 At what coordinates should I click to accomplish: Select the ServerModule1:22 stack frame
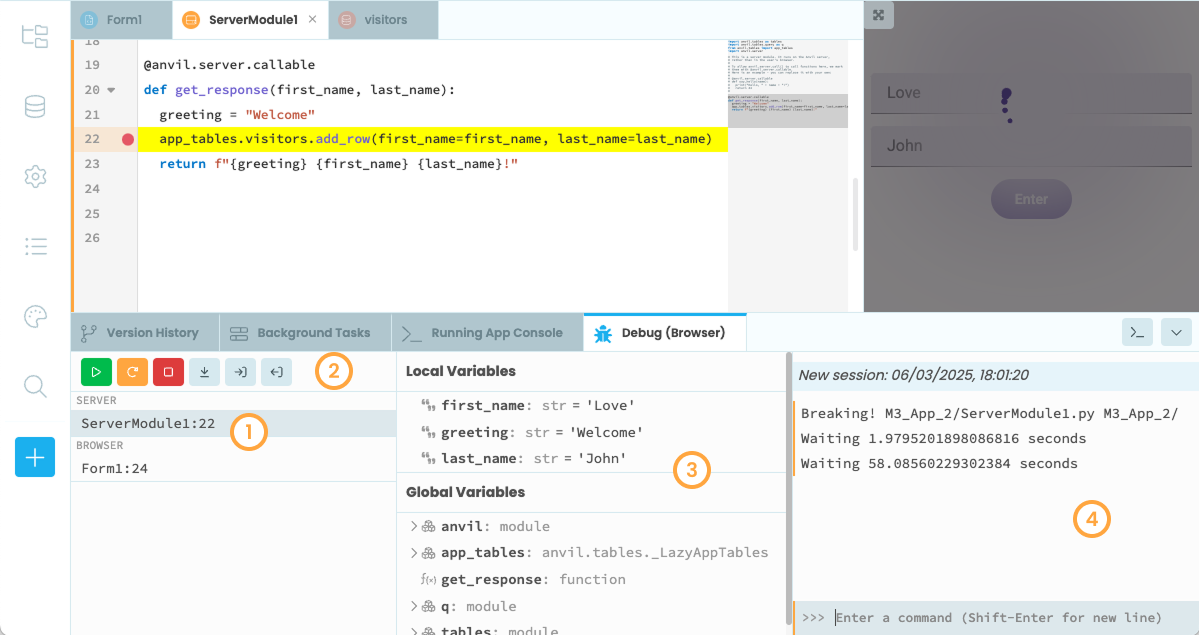[233, 424]
